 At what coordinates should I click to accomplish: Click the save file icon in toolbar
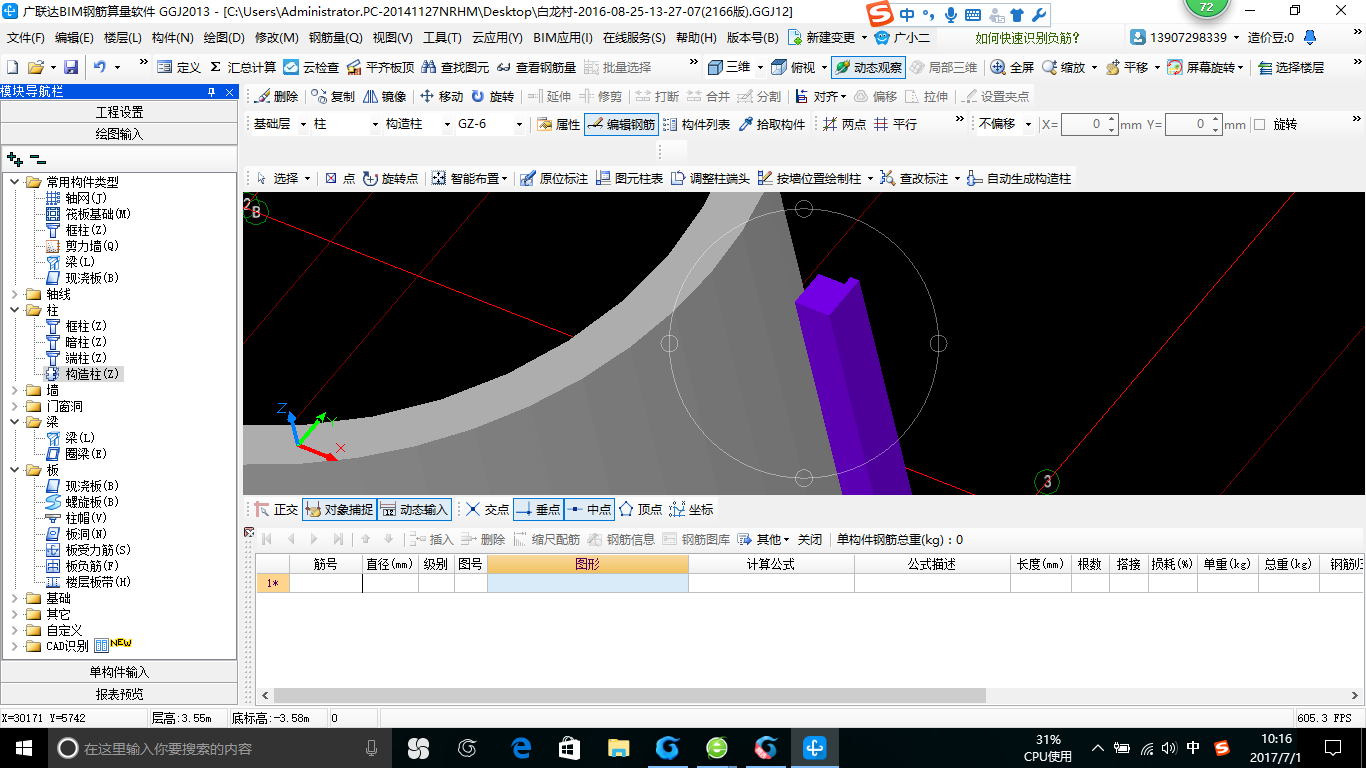tap(71, 67)
